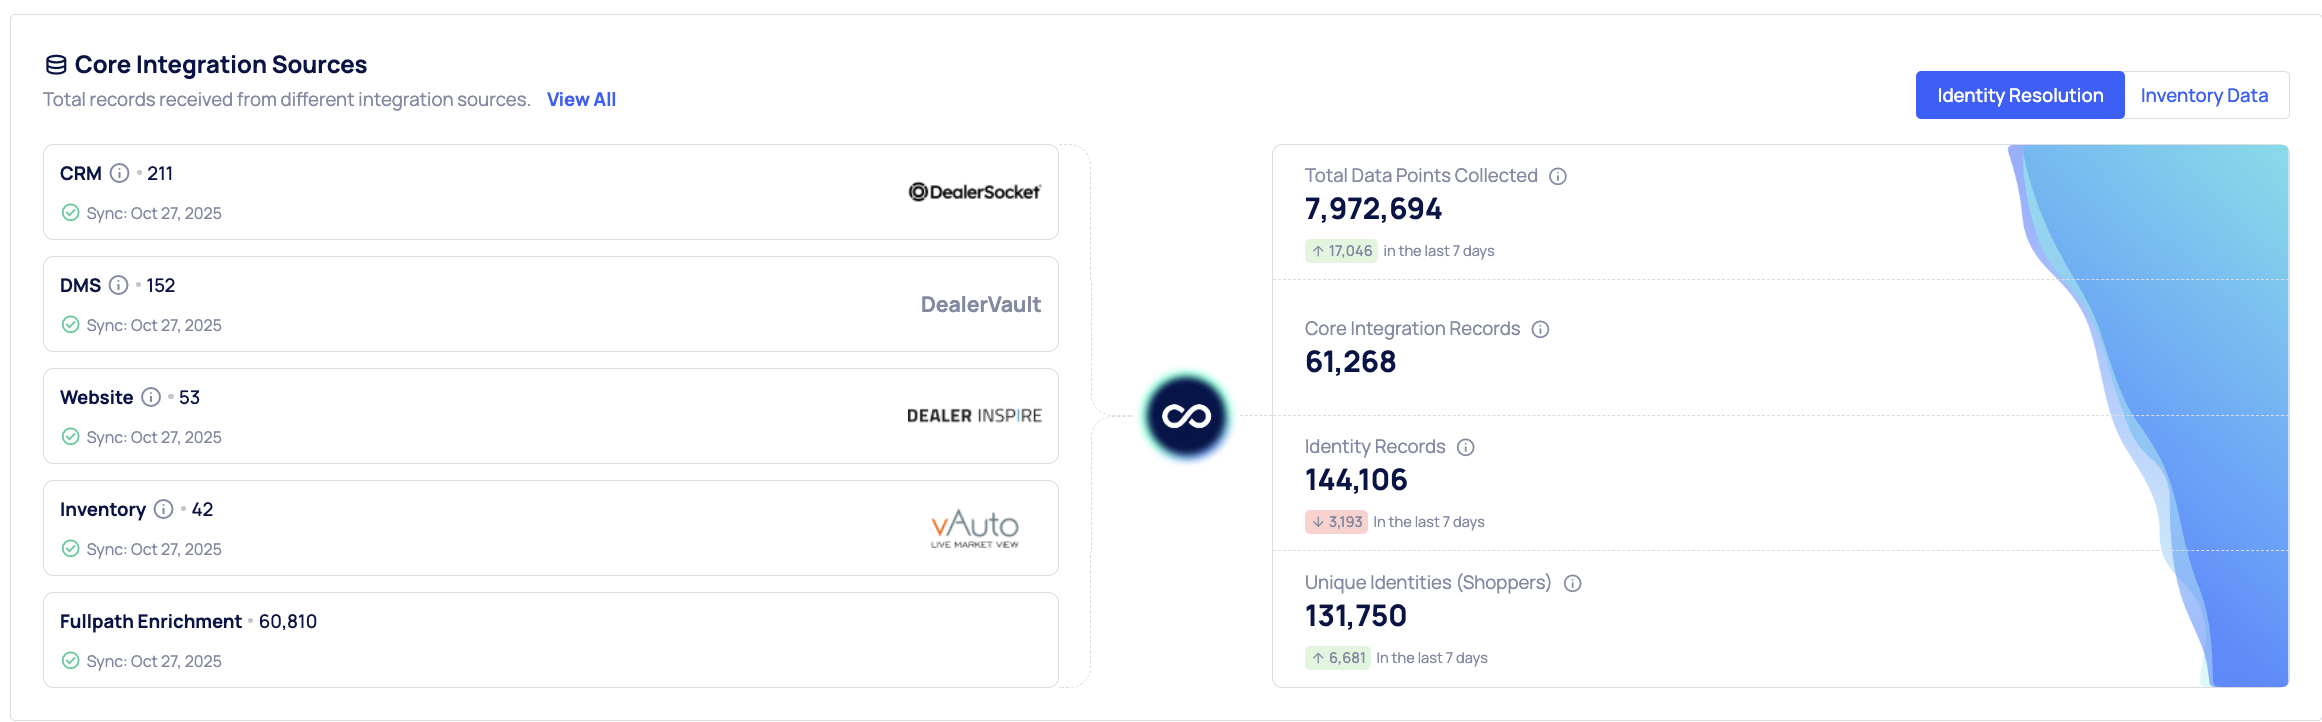Click the Core Integration Records info icon
This screenshot has width=2322, height=722.
coord(1540,329)
